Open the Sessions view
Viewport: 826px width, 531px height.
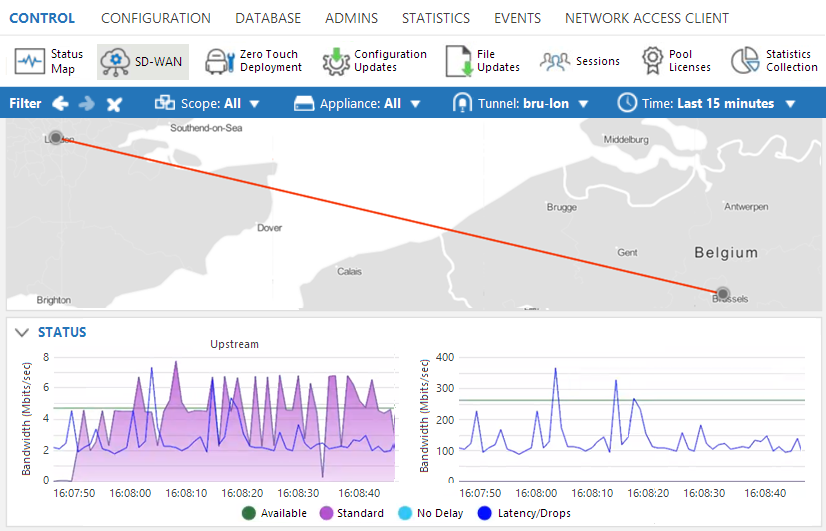(580, 61)
